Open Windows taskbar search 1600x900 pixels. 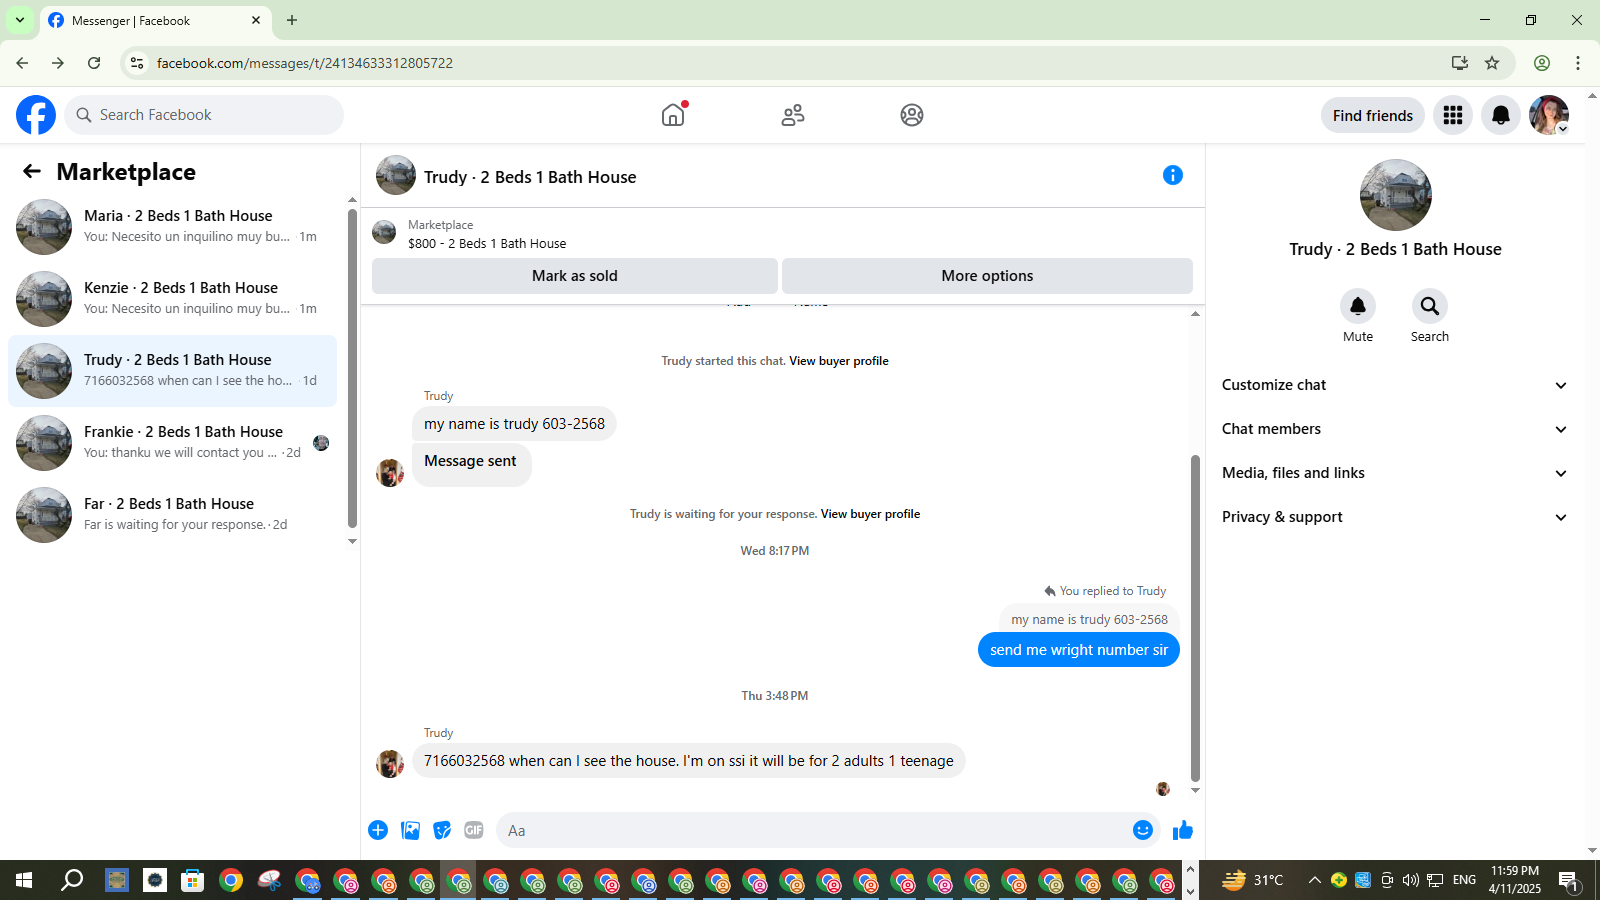coord(72,880)
